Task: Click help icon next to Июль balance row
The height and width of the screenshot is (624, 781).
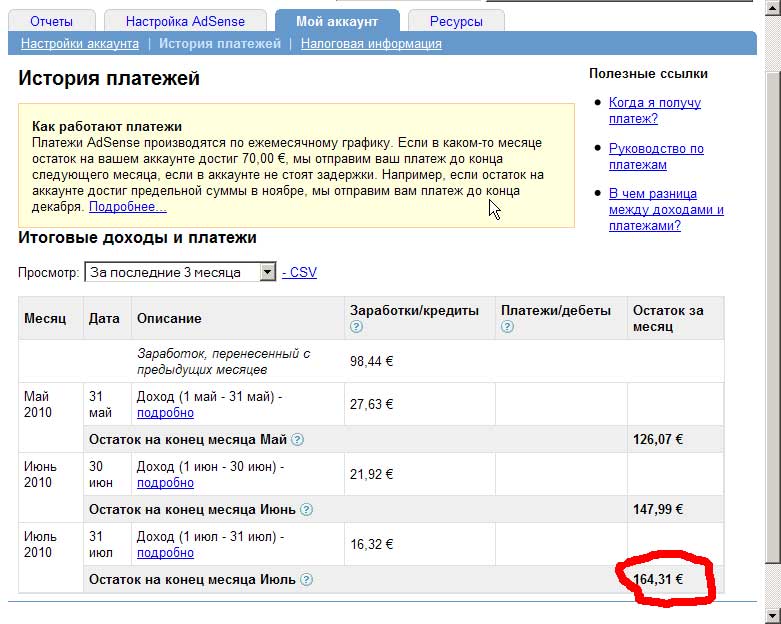Action: tap(306, 579)
